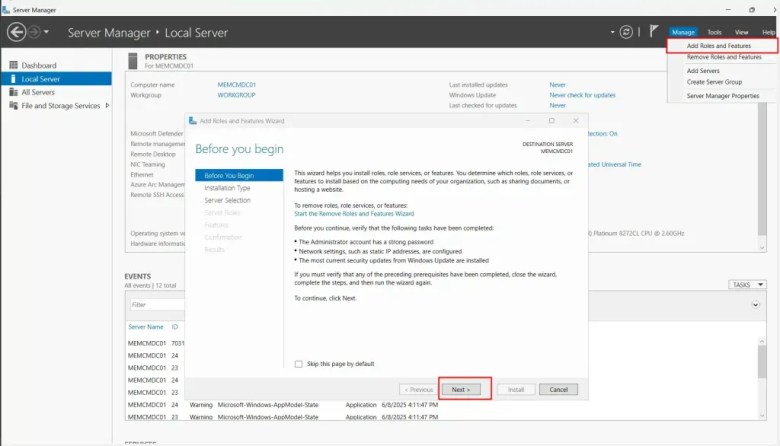Expand the events filter chevron
780x446 pixels.
755,305
